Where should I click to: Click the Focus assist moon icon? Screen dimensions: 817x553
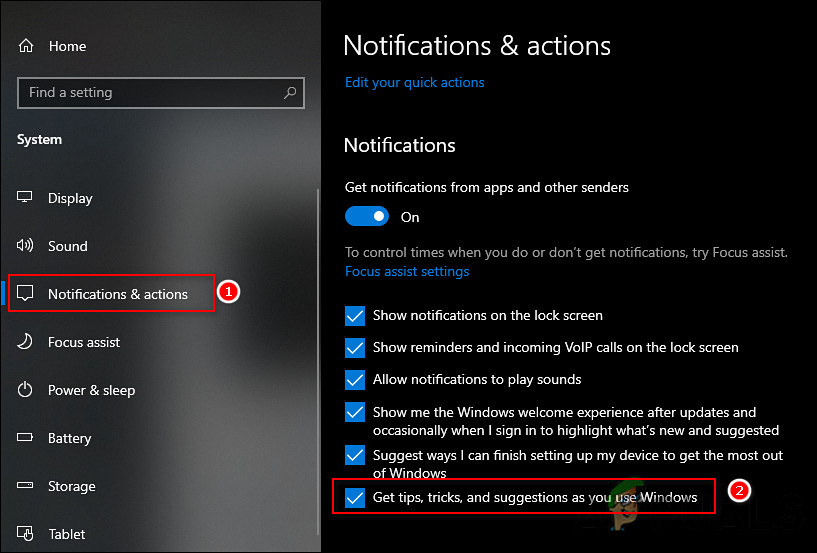coord(24,341)
